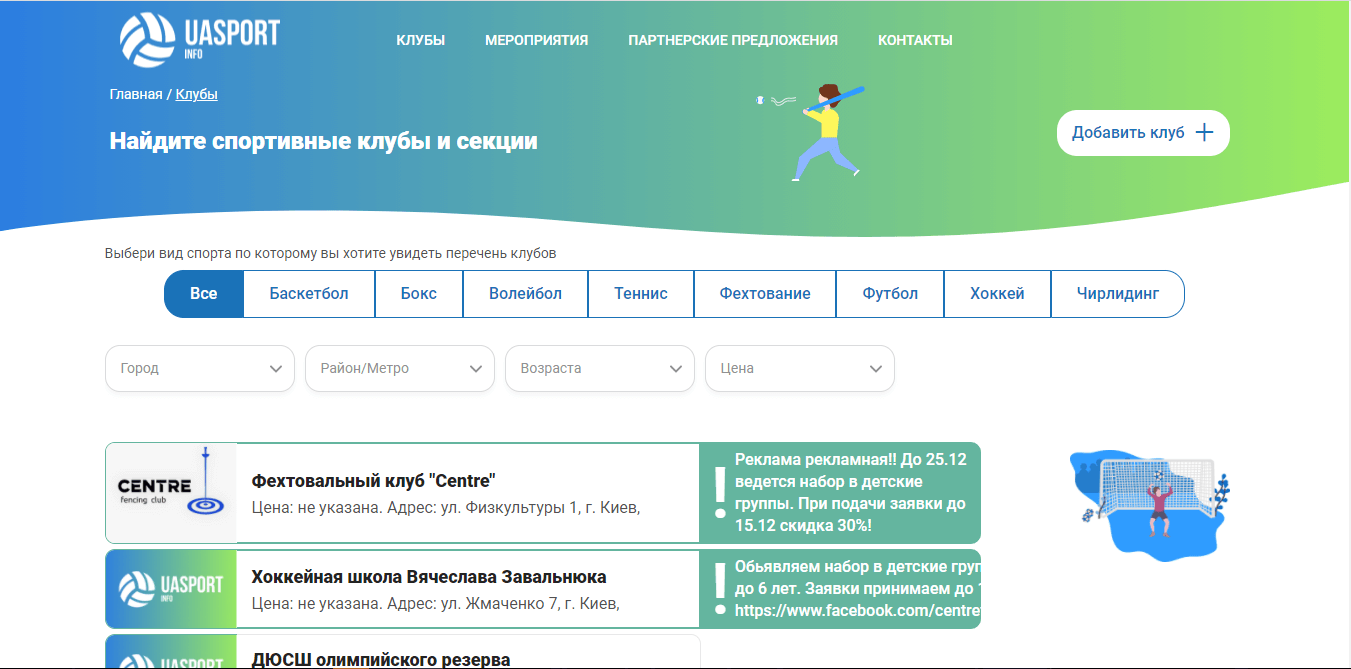The image size is (1351, 669).
Task: Open ДЮСШ олимпийского резерва listing
Action: pyautogui.click(x=381, y=659)
